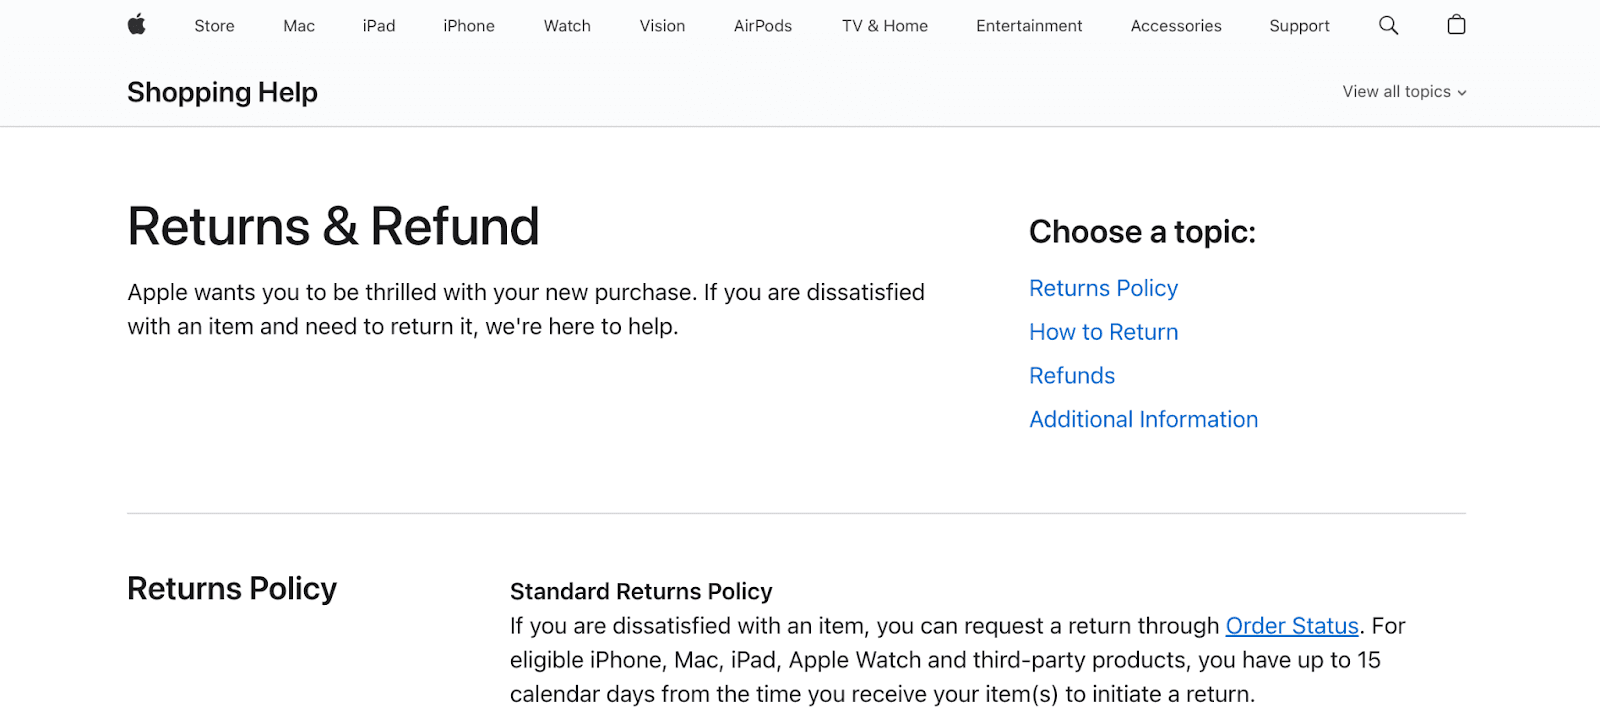Click the Shopping Help heading link
Screen dimensions: 1600x723
[x=222, y=91]
